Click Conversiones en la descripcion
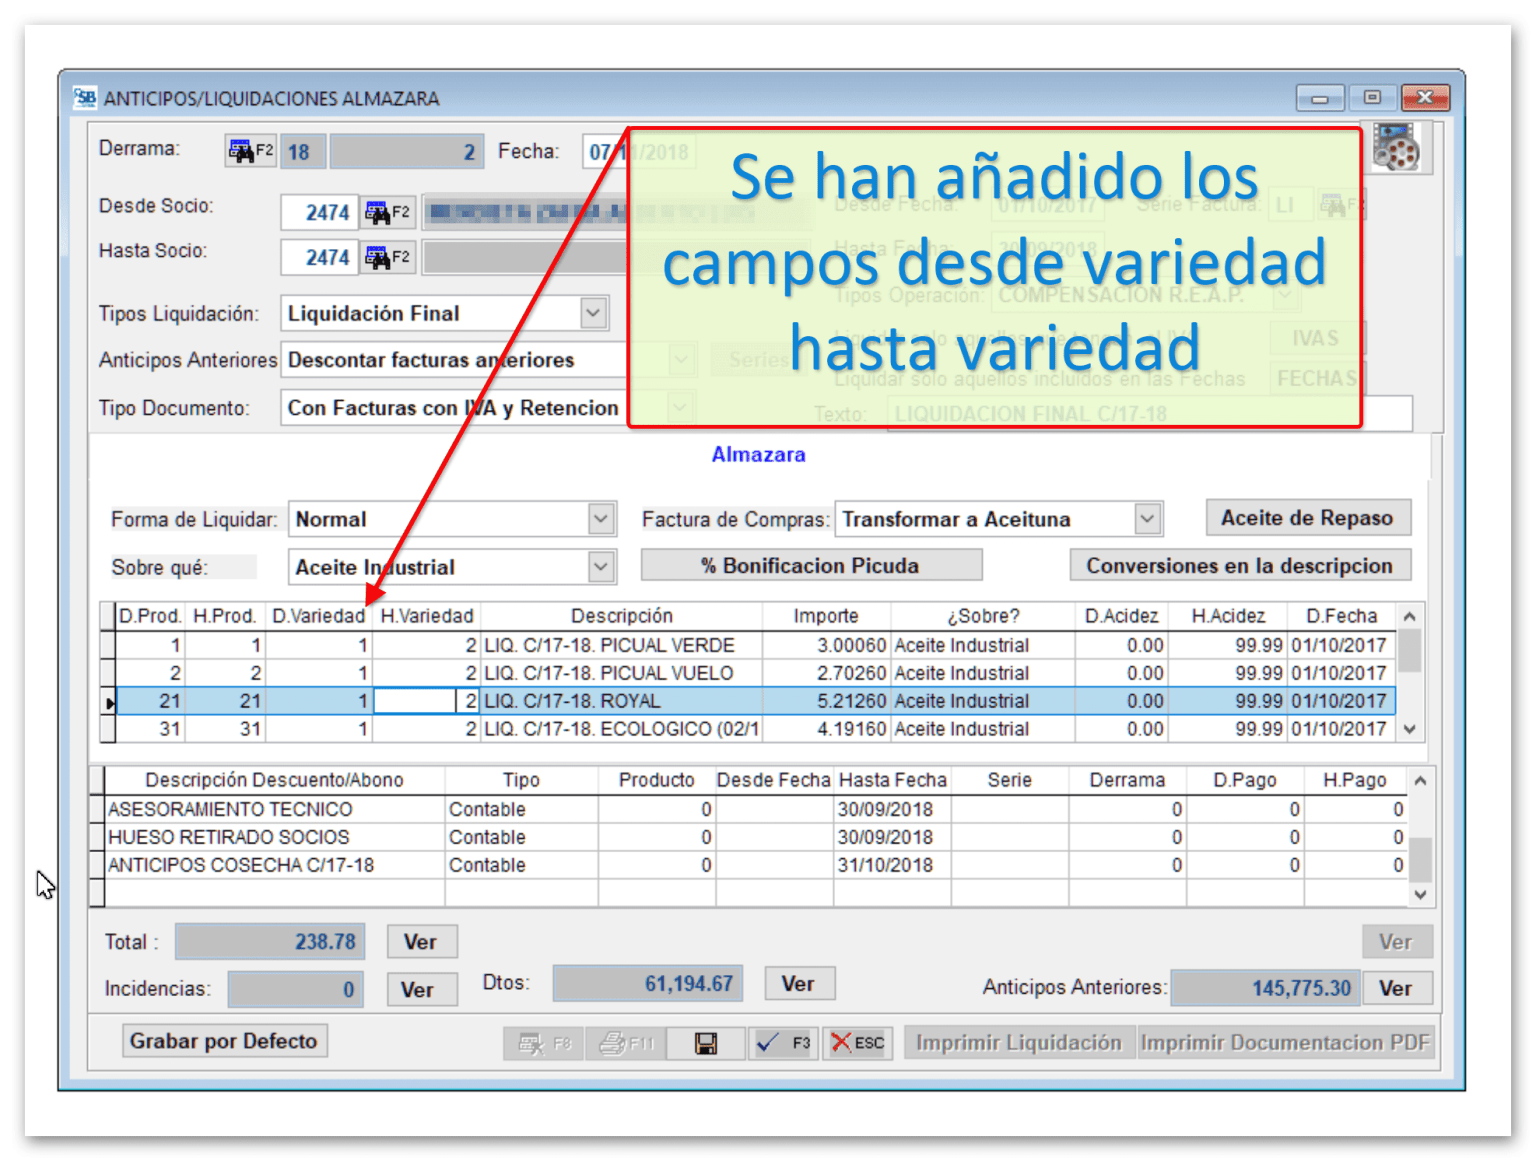The image size is (1536, 1161). pos(1240,565)
